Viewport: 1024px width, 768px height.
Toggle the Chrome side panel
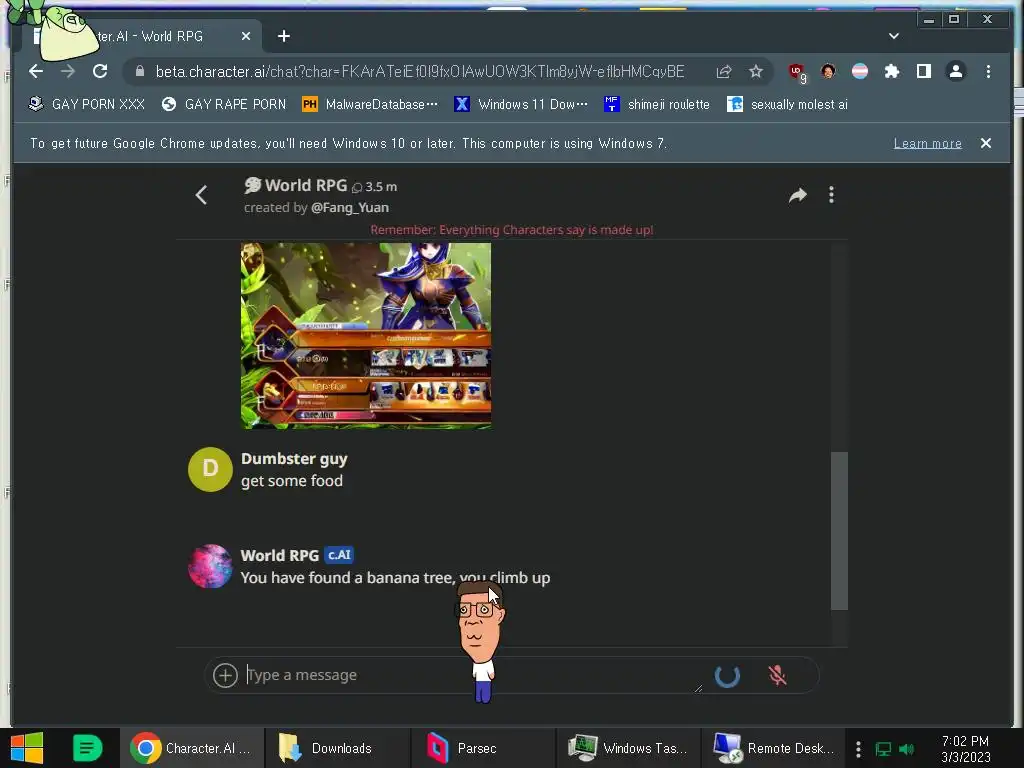tap(923, 71)
